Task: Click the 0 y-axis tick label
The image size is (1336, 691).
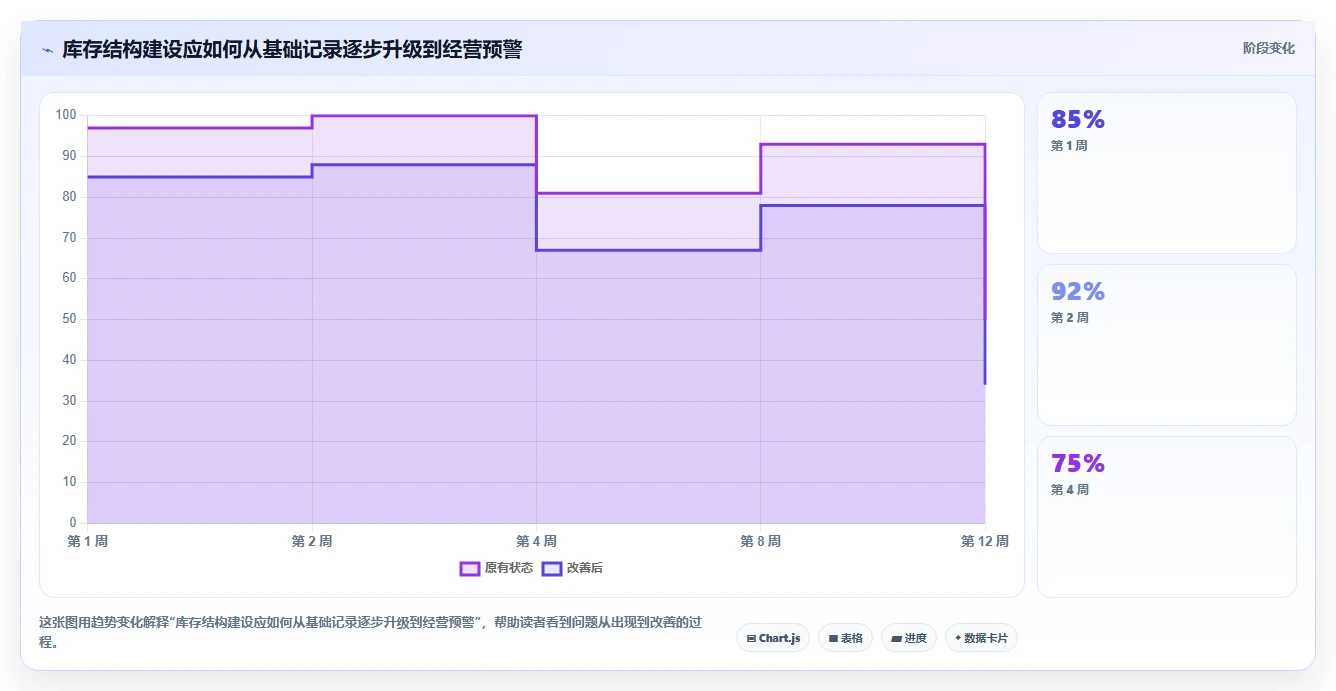Action: (x=73, y=523)
